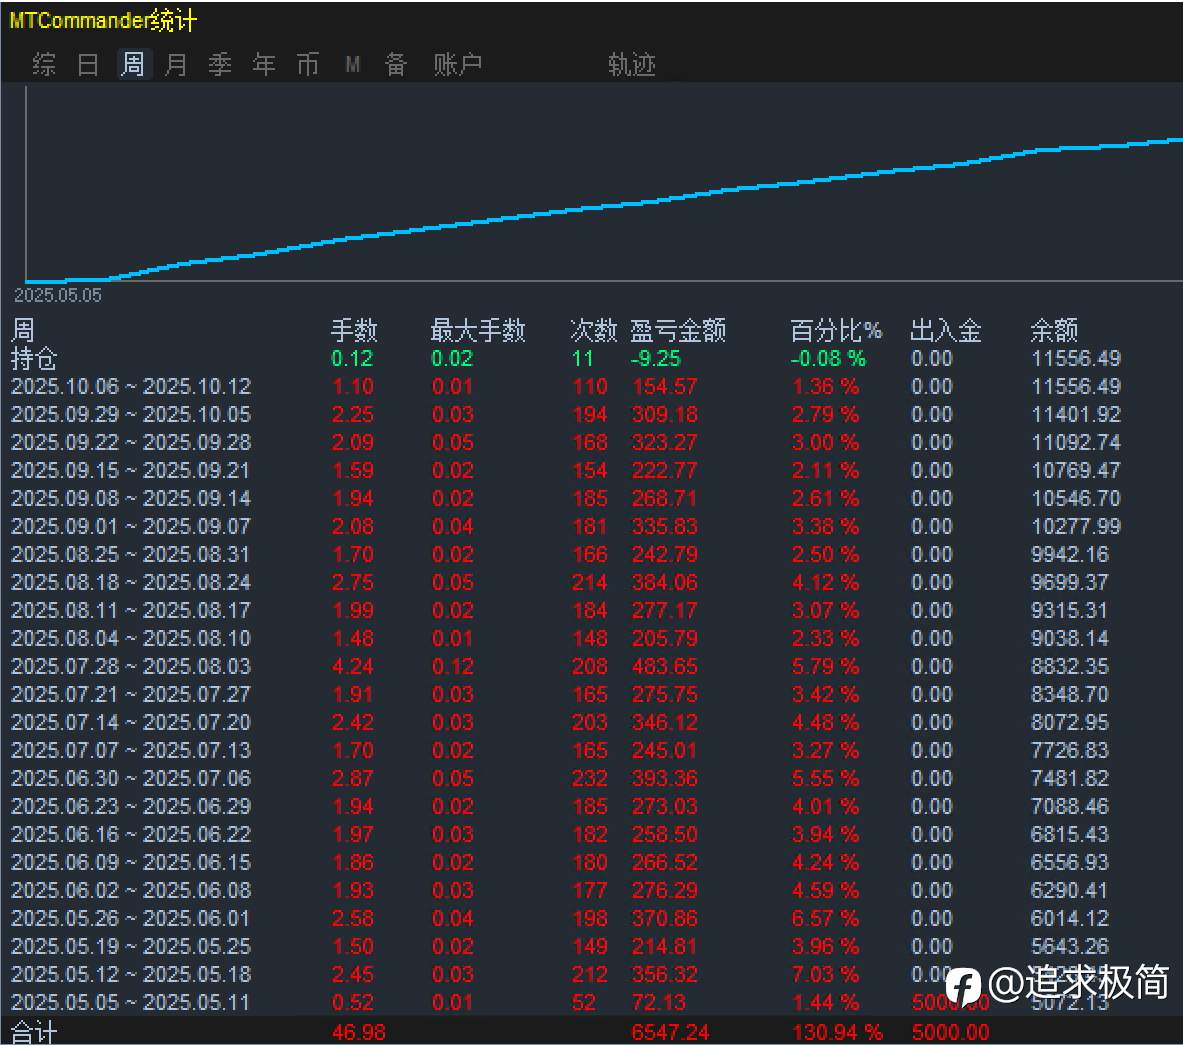Click the MTCommander统计 window title
The height and width of the screenshot is (1045, 1183).
pyautogui.click(x=103, y=20)
